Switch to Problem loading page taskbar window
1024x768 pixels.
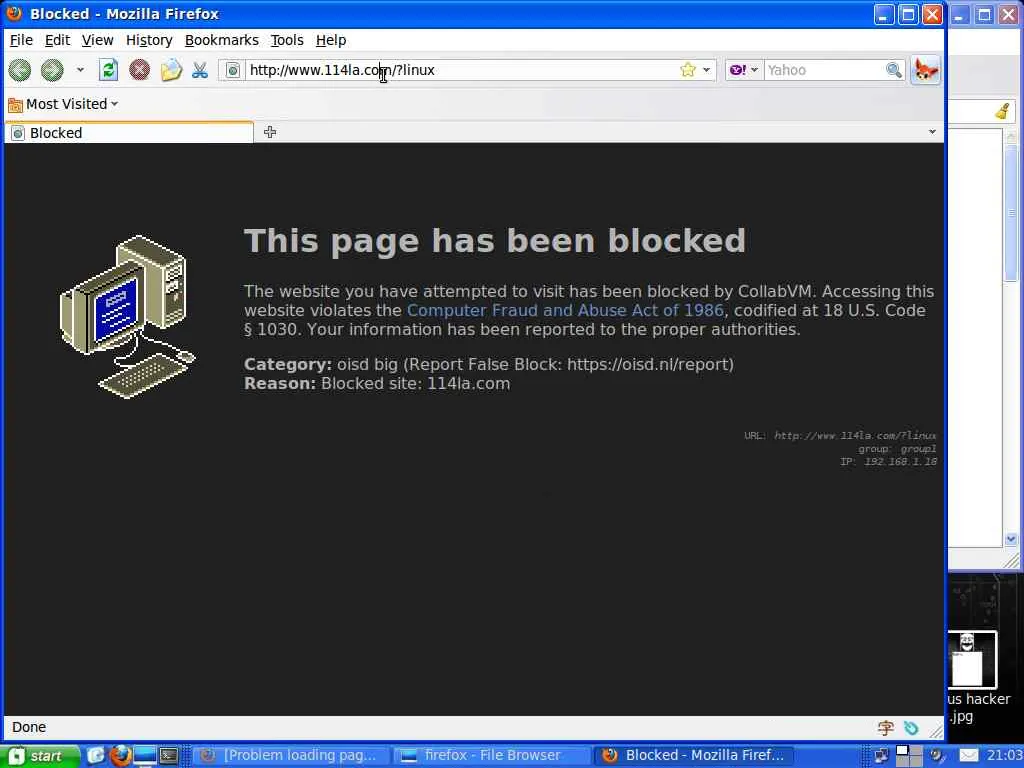(291, 756)
